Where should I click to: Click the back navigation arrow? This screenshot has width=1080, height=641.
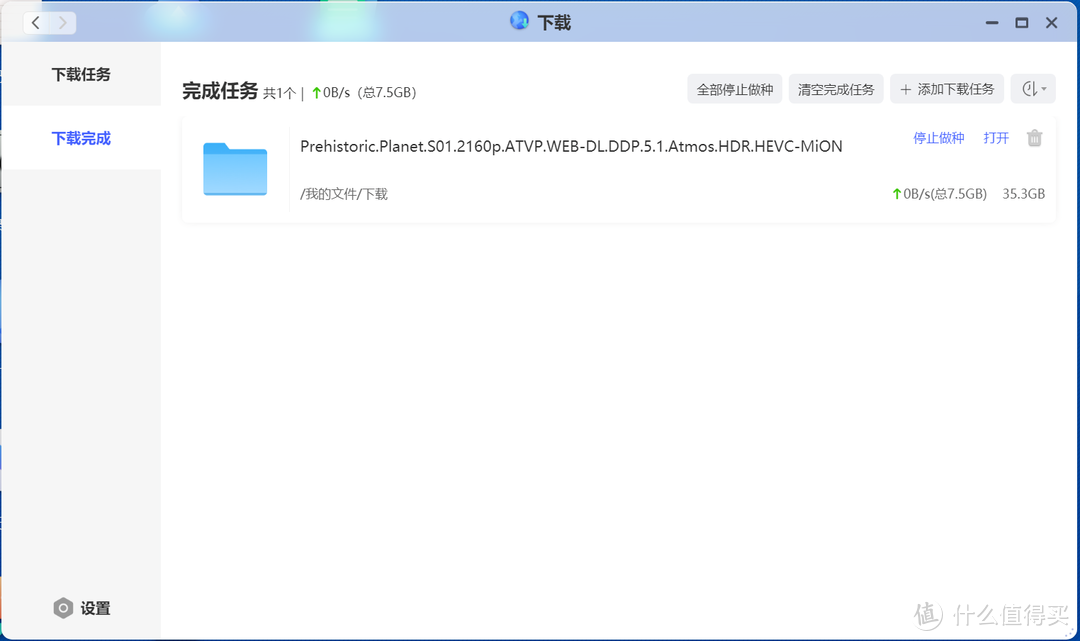tap(36, 22)
